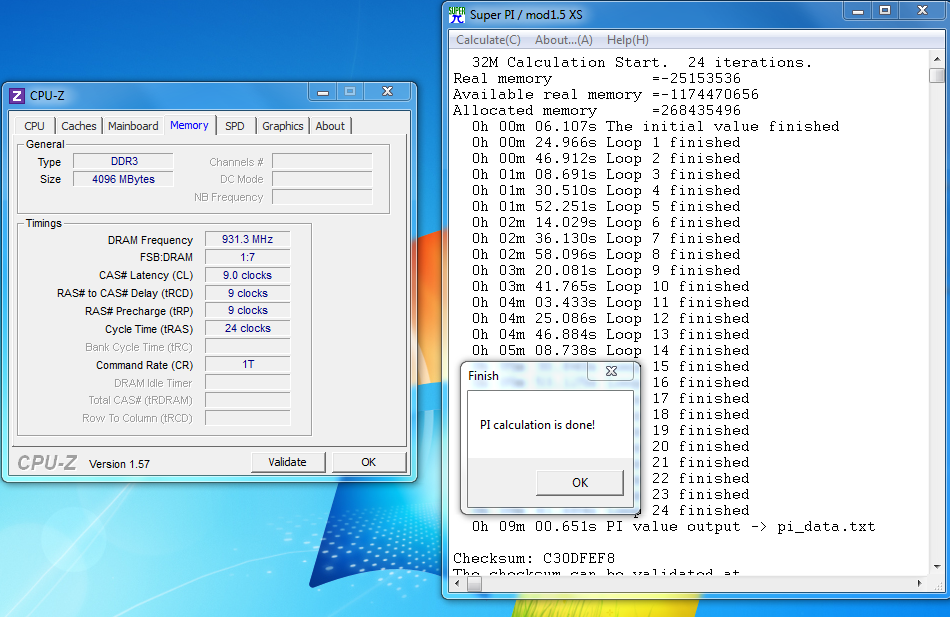Open the About tab in CPU-Z
The image size is (950, 617).
pos(330,126)
